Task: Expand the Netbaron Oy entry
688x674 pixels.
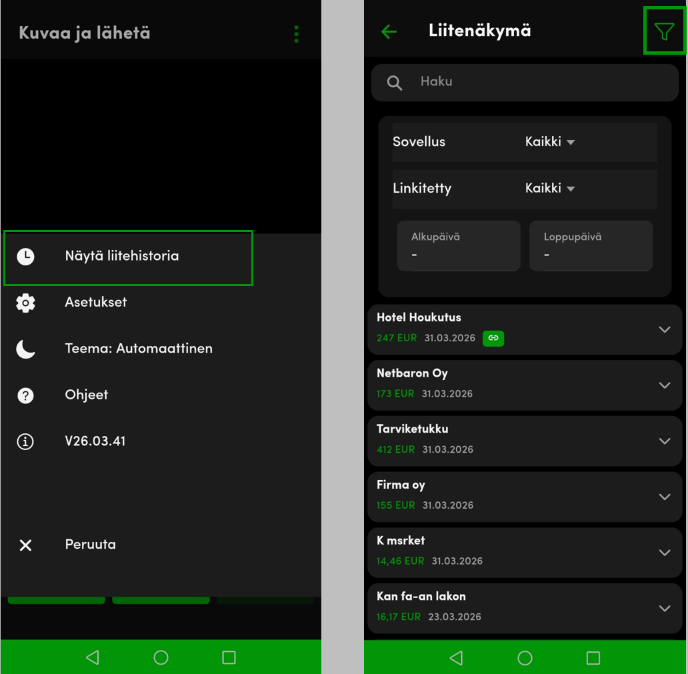Action: pyautogui.click(x=665, y=385)
